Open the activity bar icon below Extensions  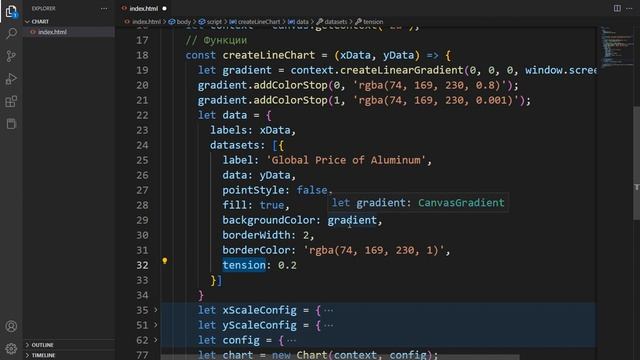(11, 124)
